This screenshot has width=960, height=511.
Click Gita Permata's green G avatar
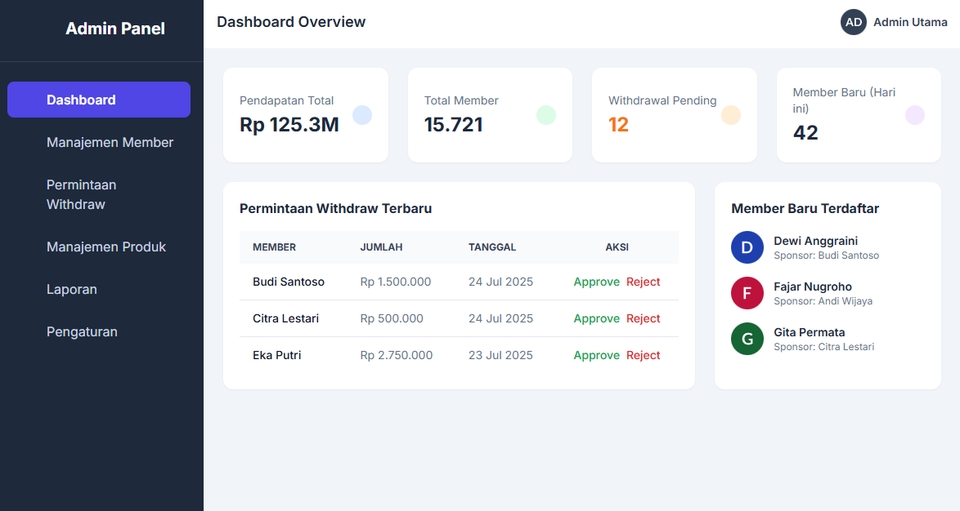coord(747,339)
